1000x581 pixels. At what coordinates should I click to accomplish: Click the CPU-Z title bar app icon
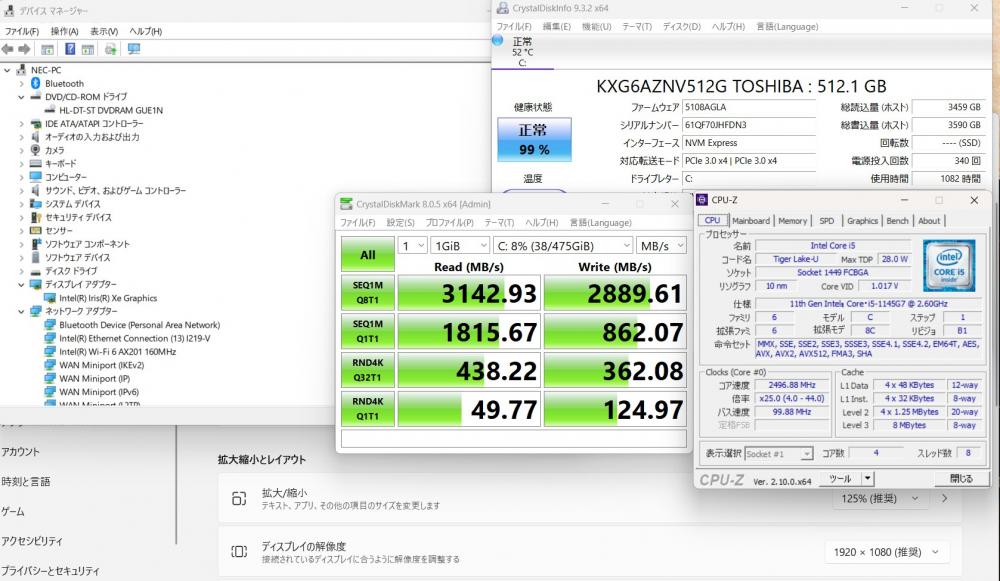[702, 200]
